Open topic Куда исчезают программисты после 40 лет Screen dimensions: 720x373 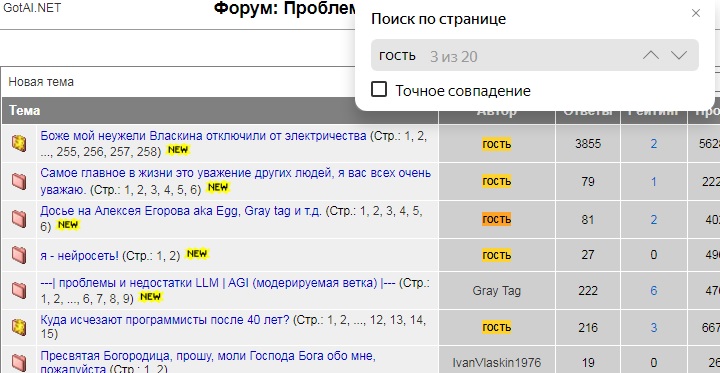[165, 320]
